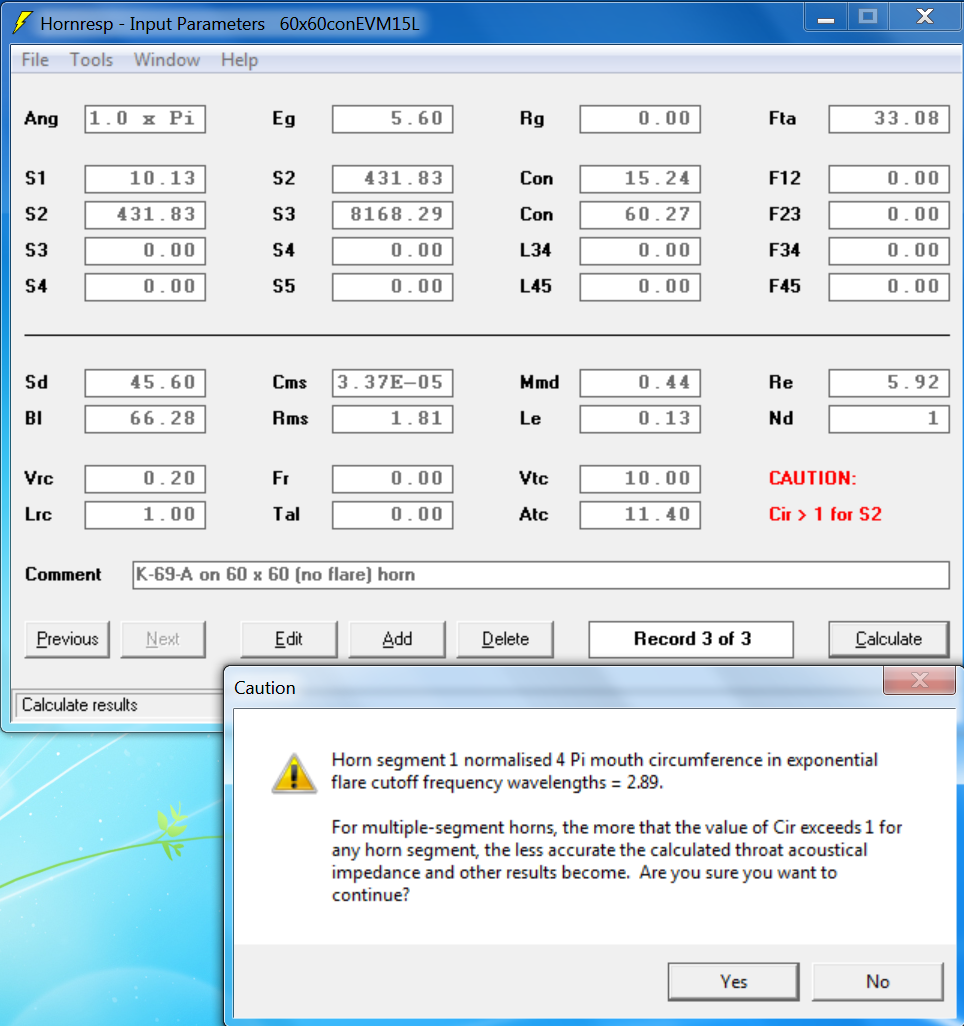Click the red 'Cir > 1 for S2' warning

point(825,514)
